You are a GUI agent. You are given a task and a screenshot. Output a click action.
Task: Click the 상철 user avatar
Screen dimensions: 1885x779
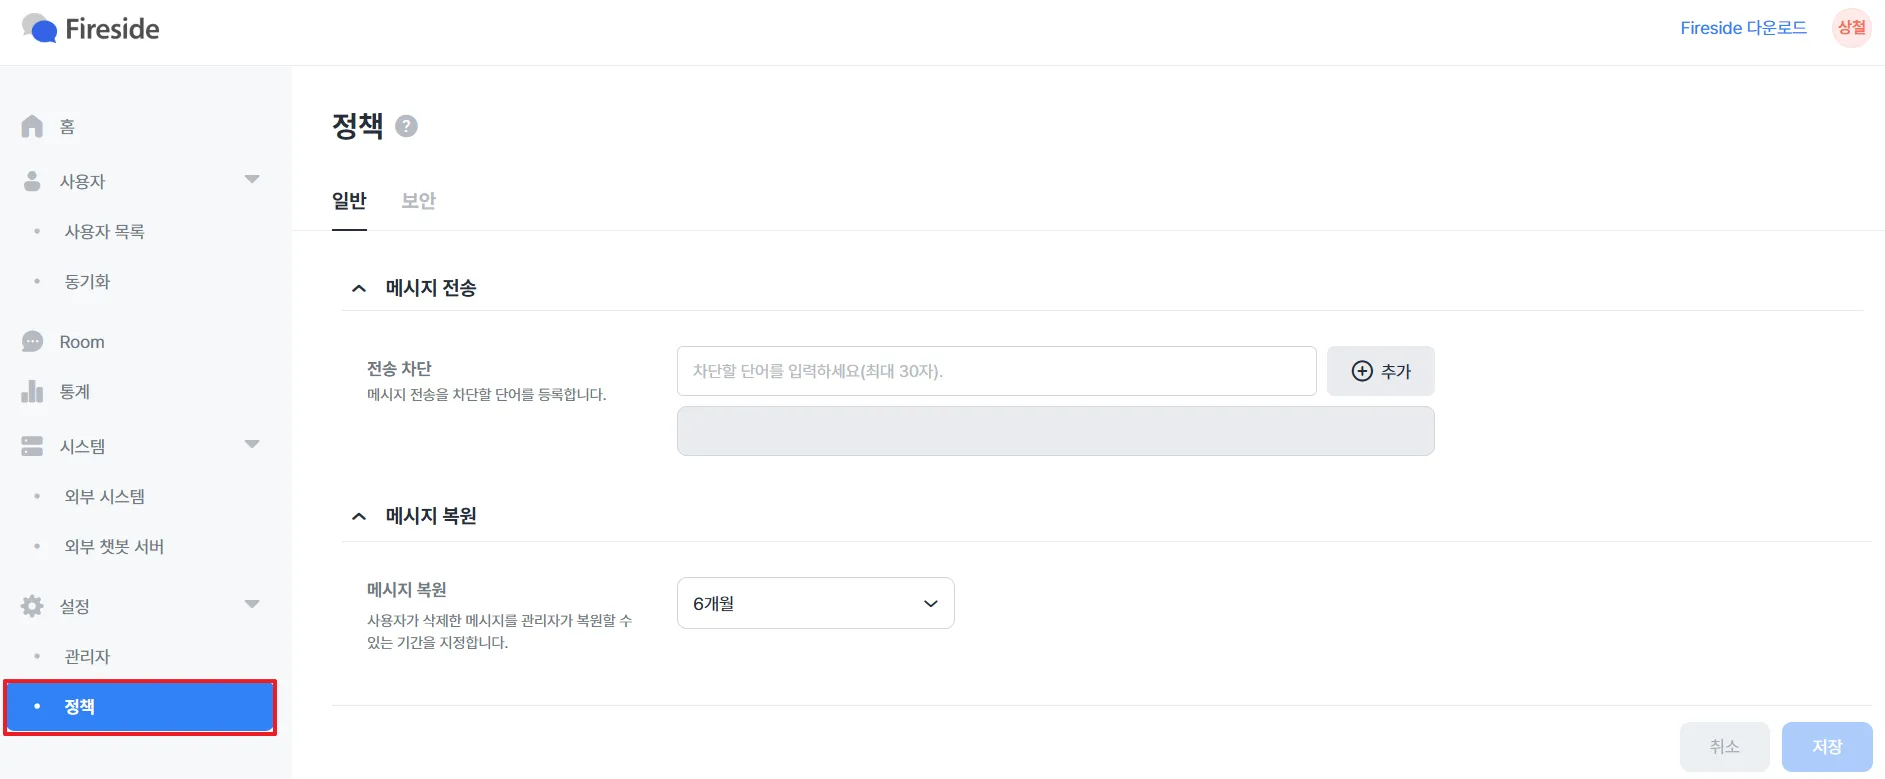coord(1852,28)
